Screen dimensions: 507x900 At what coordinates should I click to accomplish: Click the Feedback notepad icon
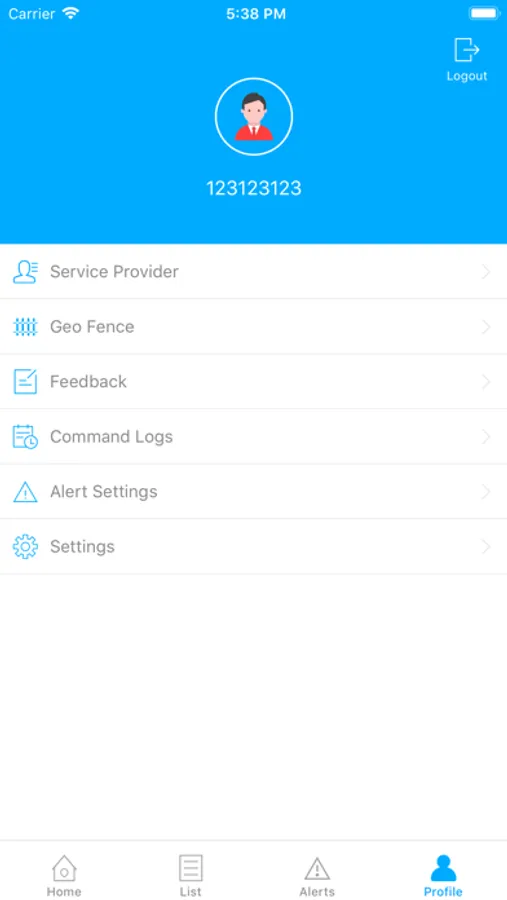tap(25, 382)
